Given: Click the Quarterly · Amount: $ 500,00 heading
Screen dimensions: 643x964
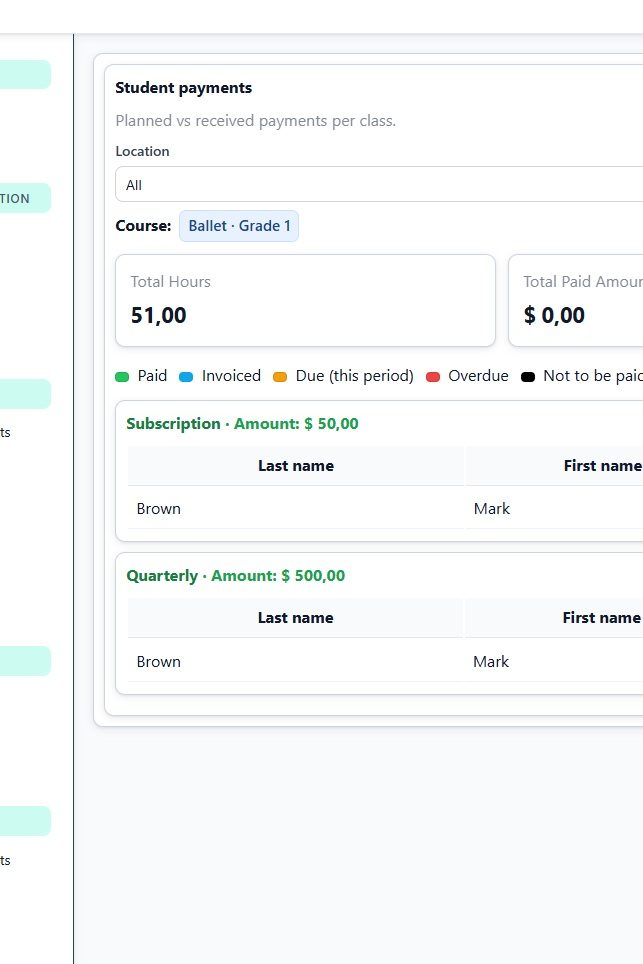Looking at the screenshot, I should pyautogui.click(x=236, y=576).
